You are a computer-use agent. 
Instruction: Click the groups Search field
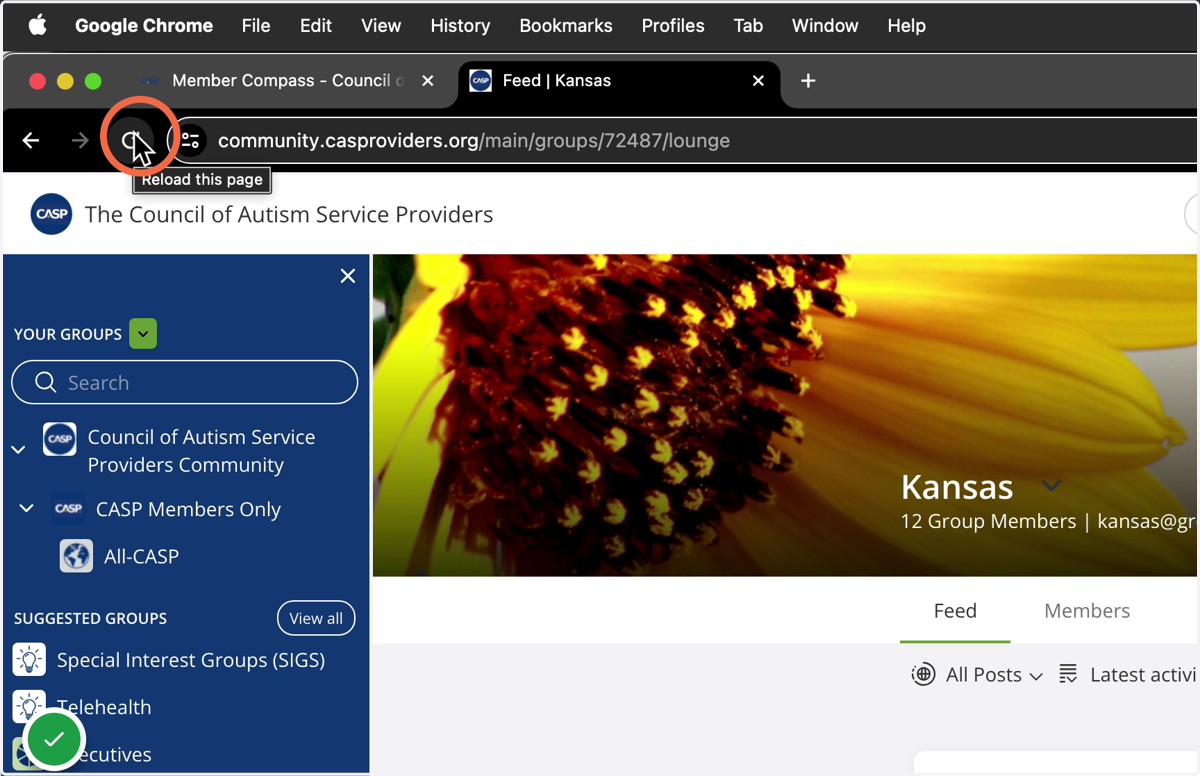tap(184, 383)
